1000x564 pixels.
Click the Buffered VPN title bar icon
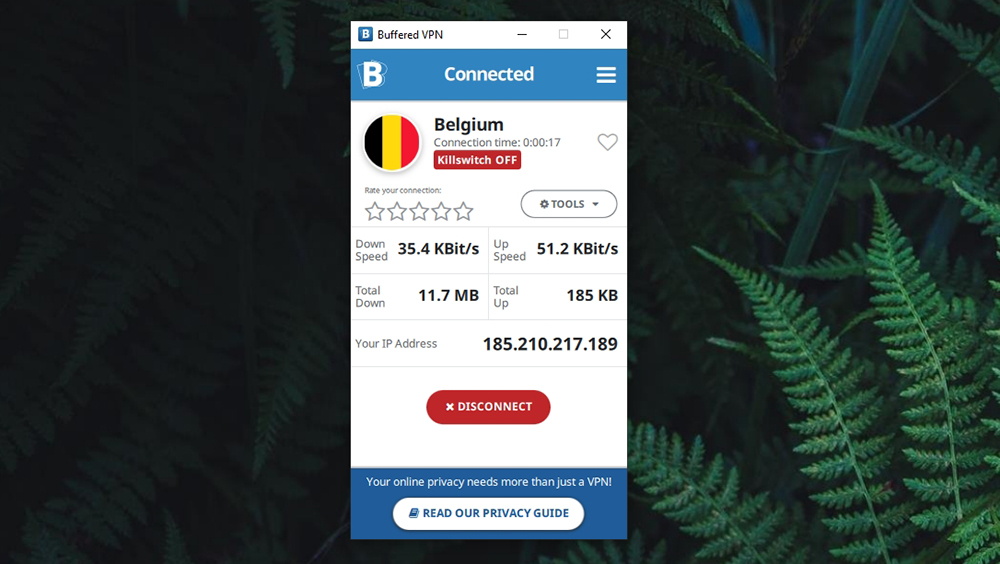(365, 34)
